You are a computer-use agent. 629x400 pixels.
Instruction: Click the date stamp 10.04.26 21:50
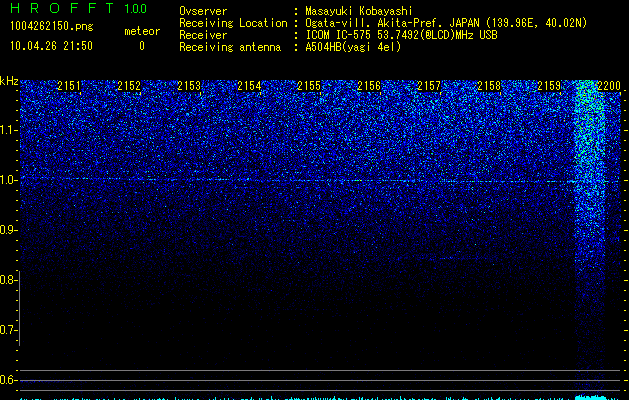tap(51, 46)
